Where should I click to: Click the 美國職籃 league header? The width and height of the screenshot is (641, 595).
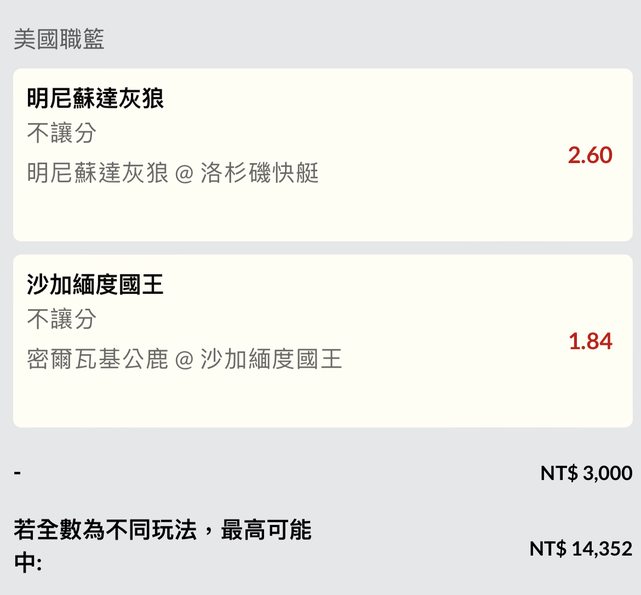[x=59, y=40]
